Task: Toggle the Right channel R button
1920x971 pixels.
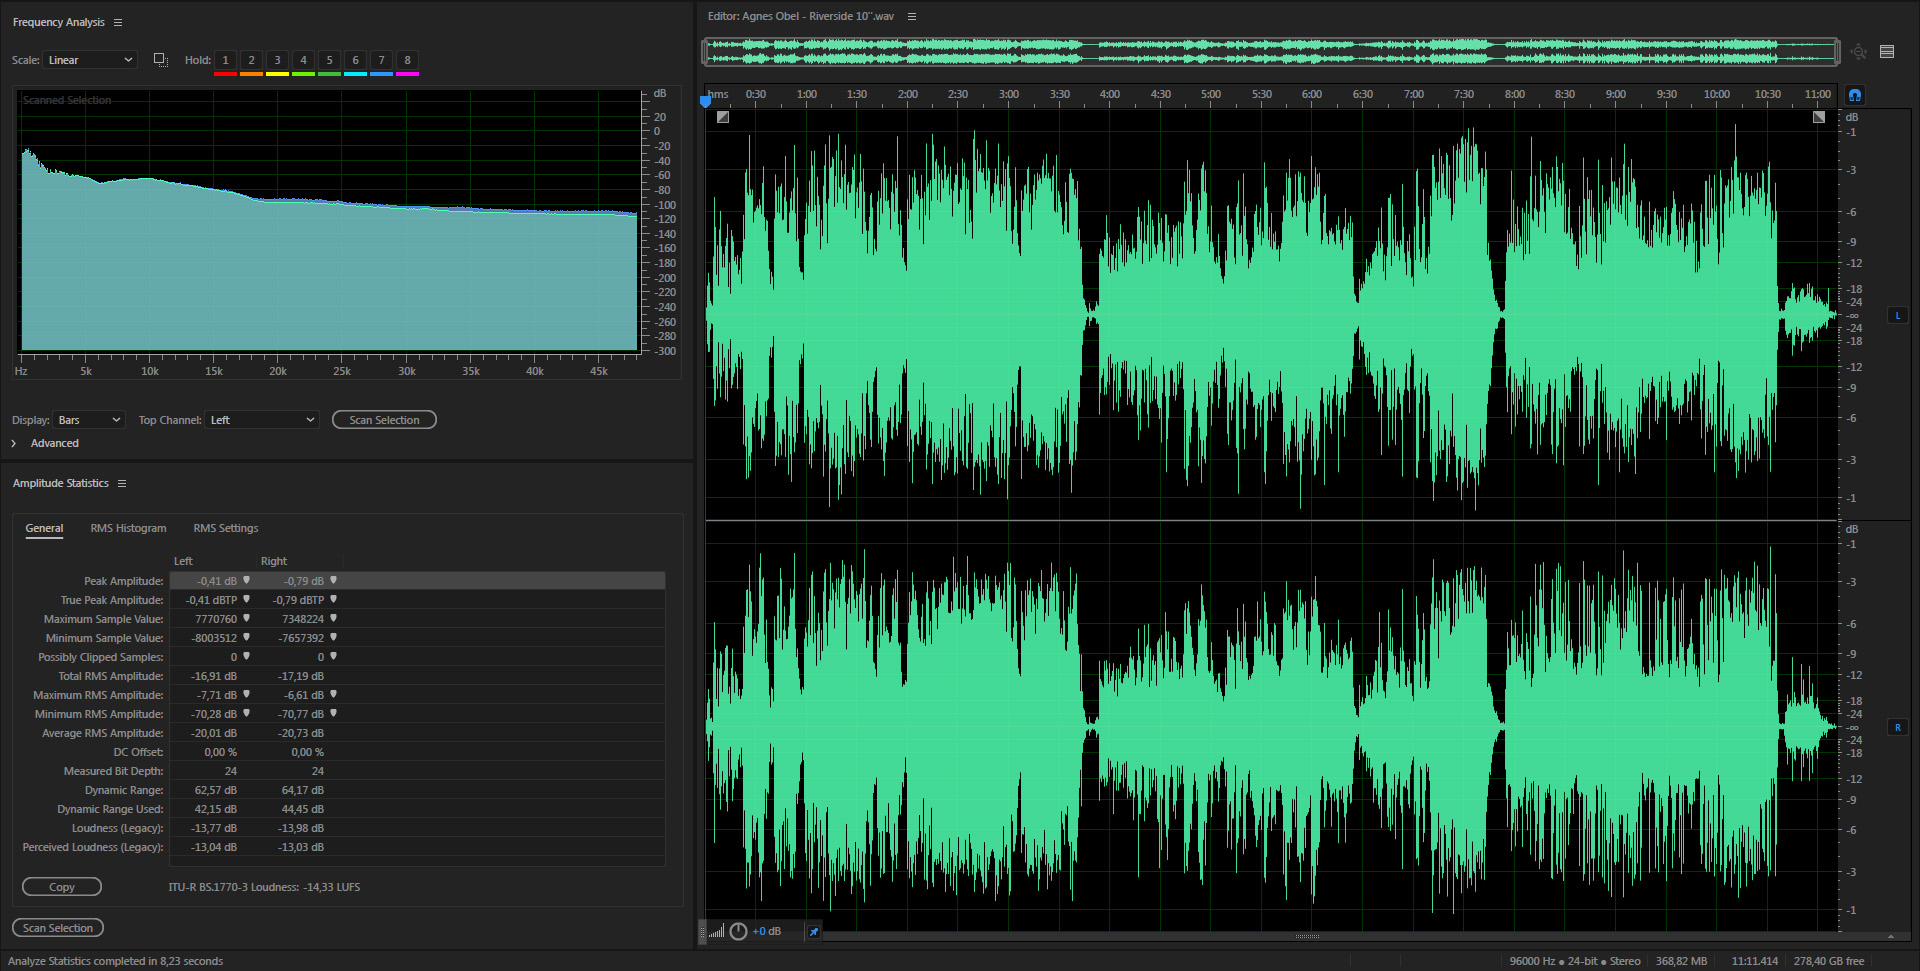Action: coord(1897,727)
